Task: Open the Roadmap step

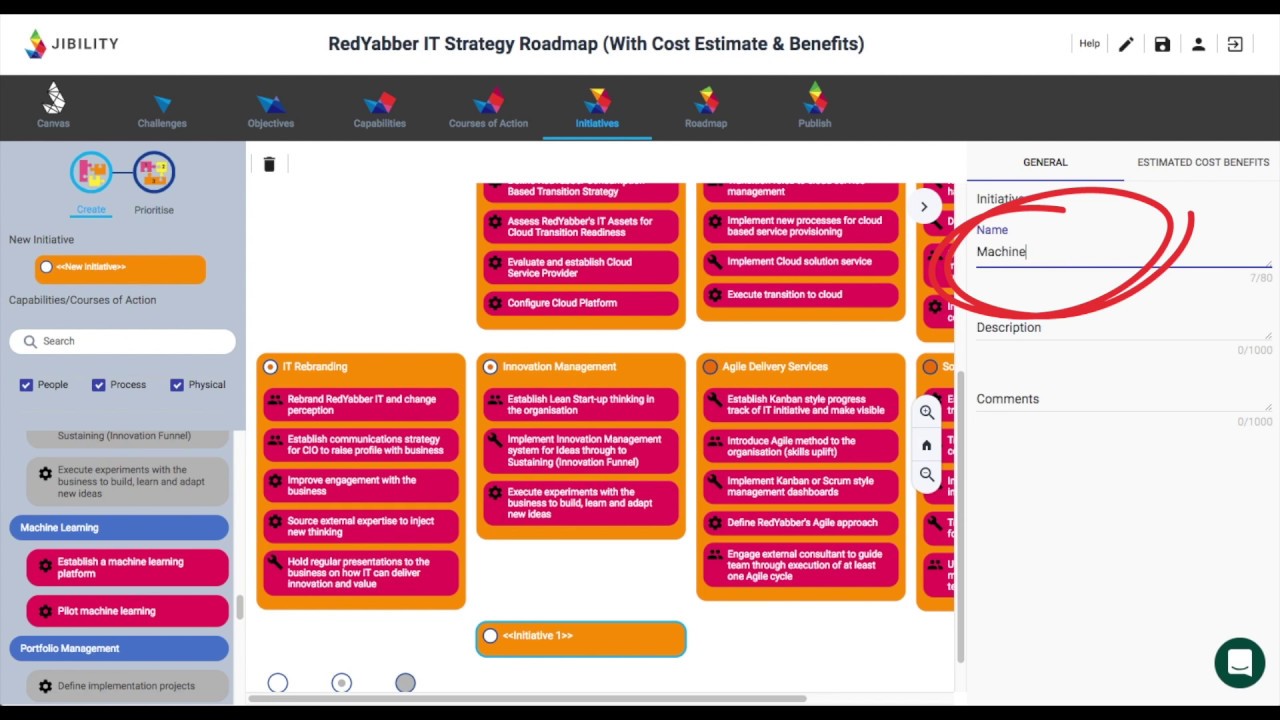Action: click(706, 108)
